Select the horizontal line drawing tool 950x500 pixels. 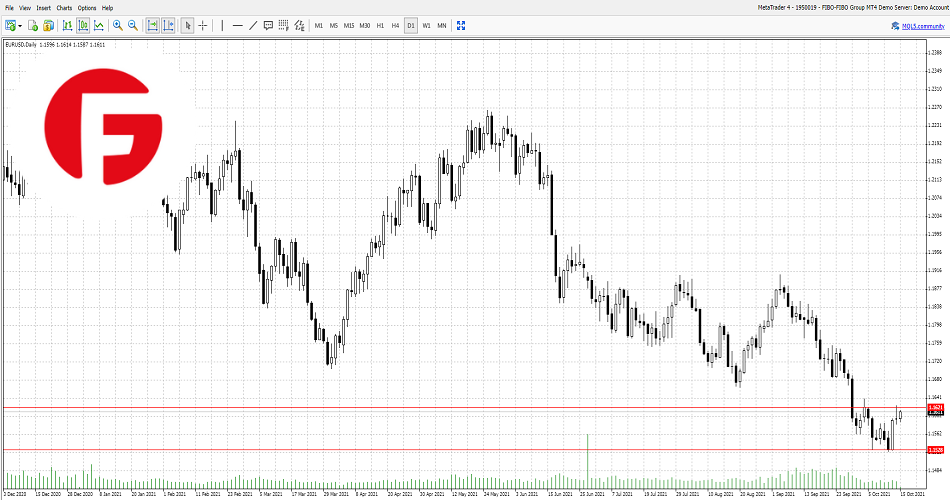click(237, 25)
